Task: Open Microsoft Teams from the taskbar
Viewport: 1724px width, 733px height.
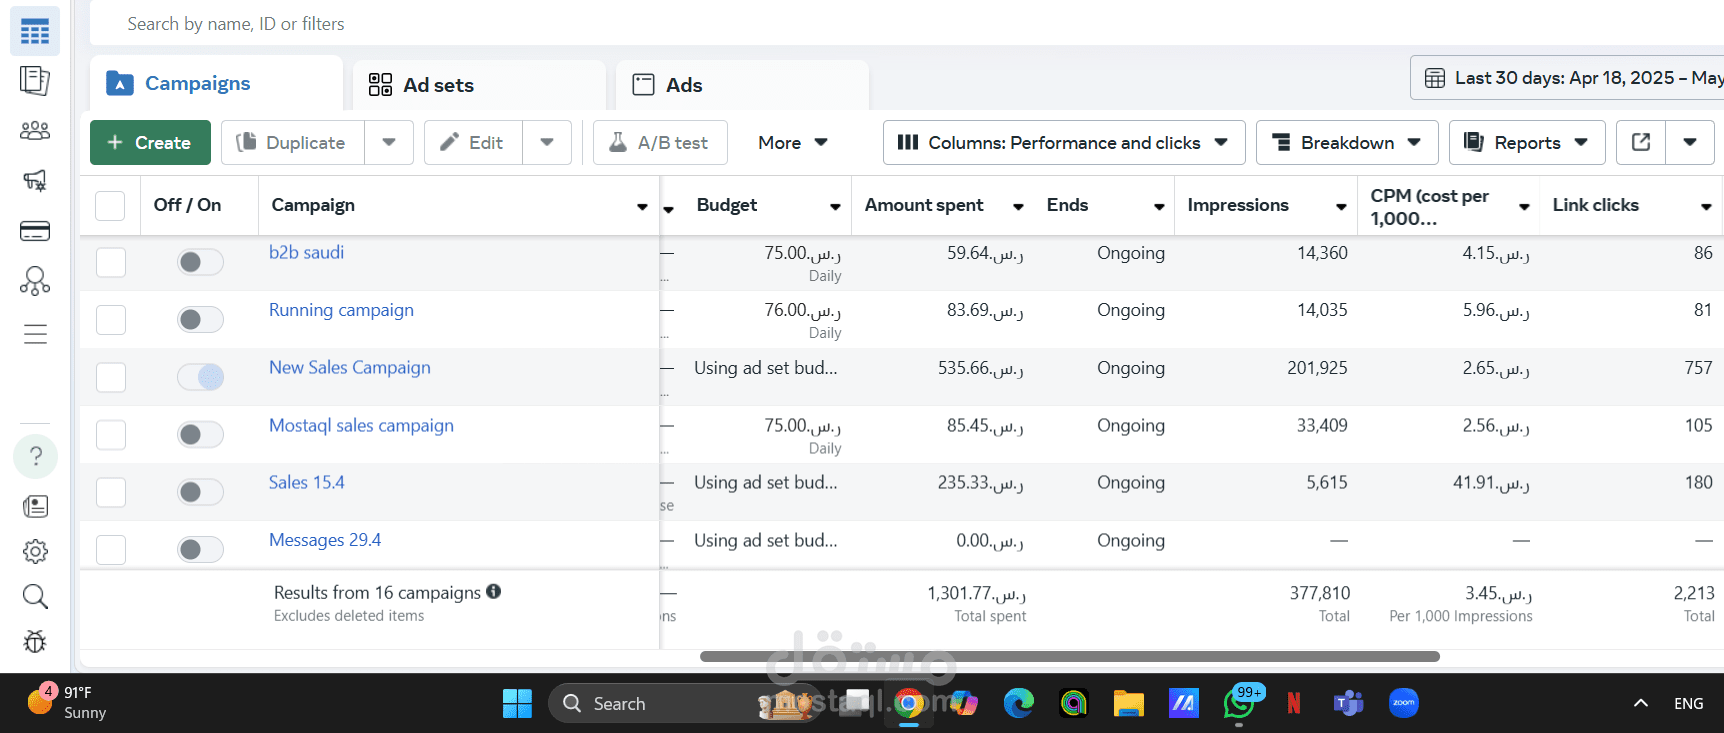Action: click(1349, 703)
